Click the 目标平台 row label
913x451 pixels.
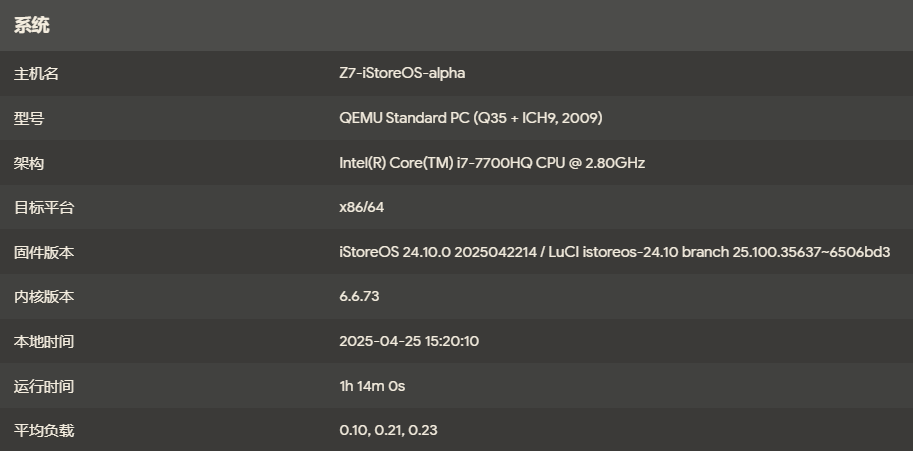click(x=43, y=208)
